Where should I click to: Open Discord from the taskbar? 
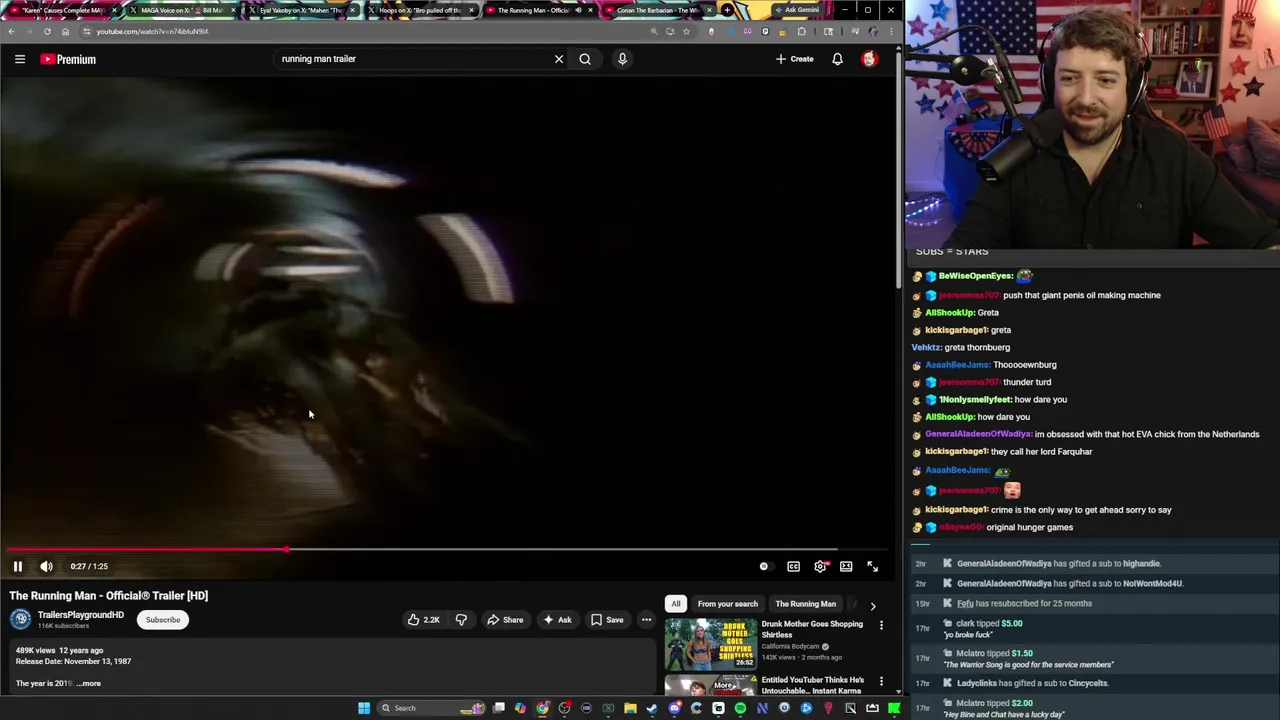[674, 708]
